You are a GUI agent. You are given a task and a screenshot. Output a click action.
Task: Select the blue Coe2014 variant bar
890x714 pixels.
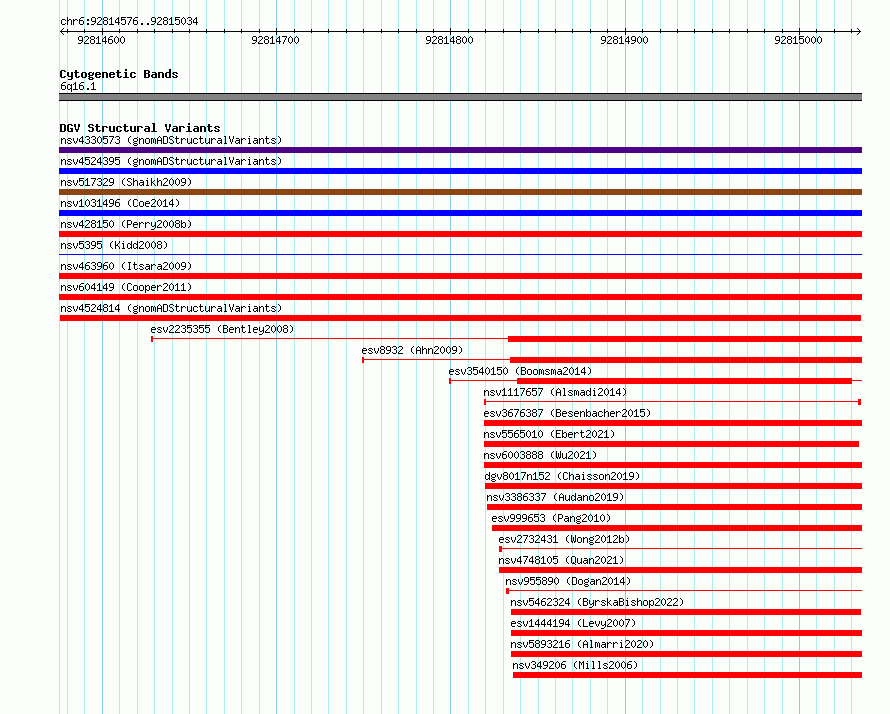click(460, 213)
